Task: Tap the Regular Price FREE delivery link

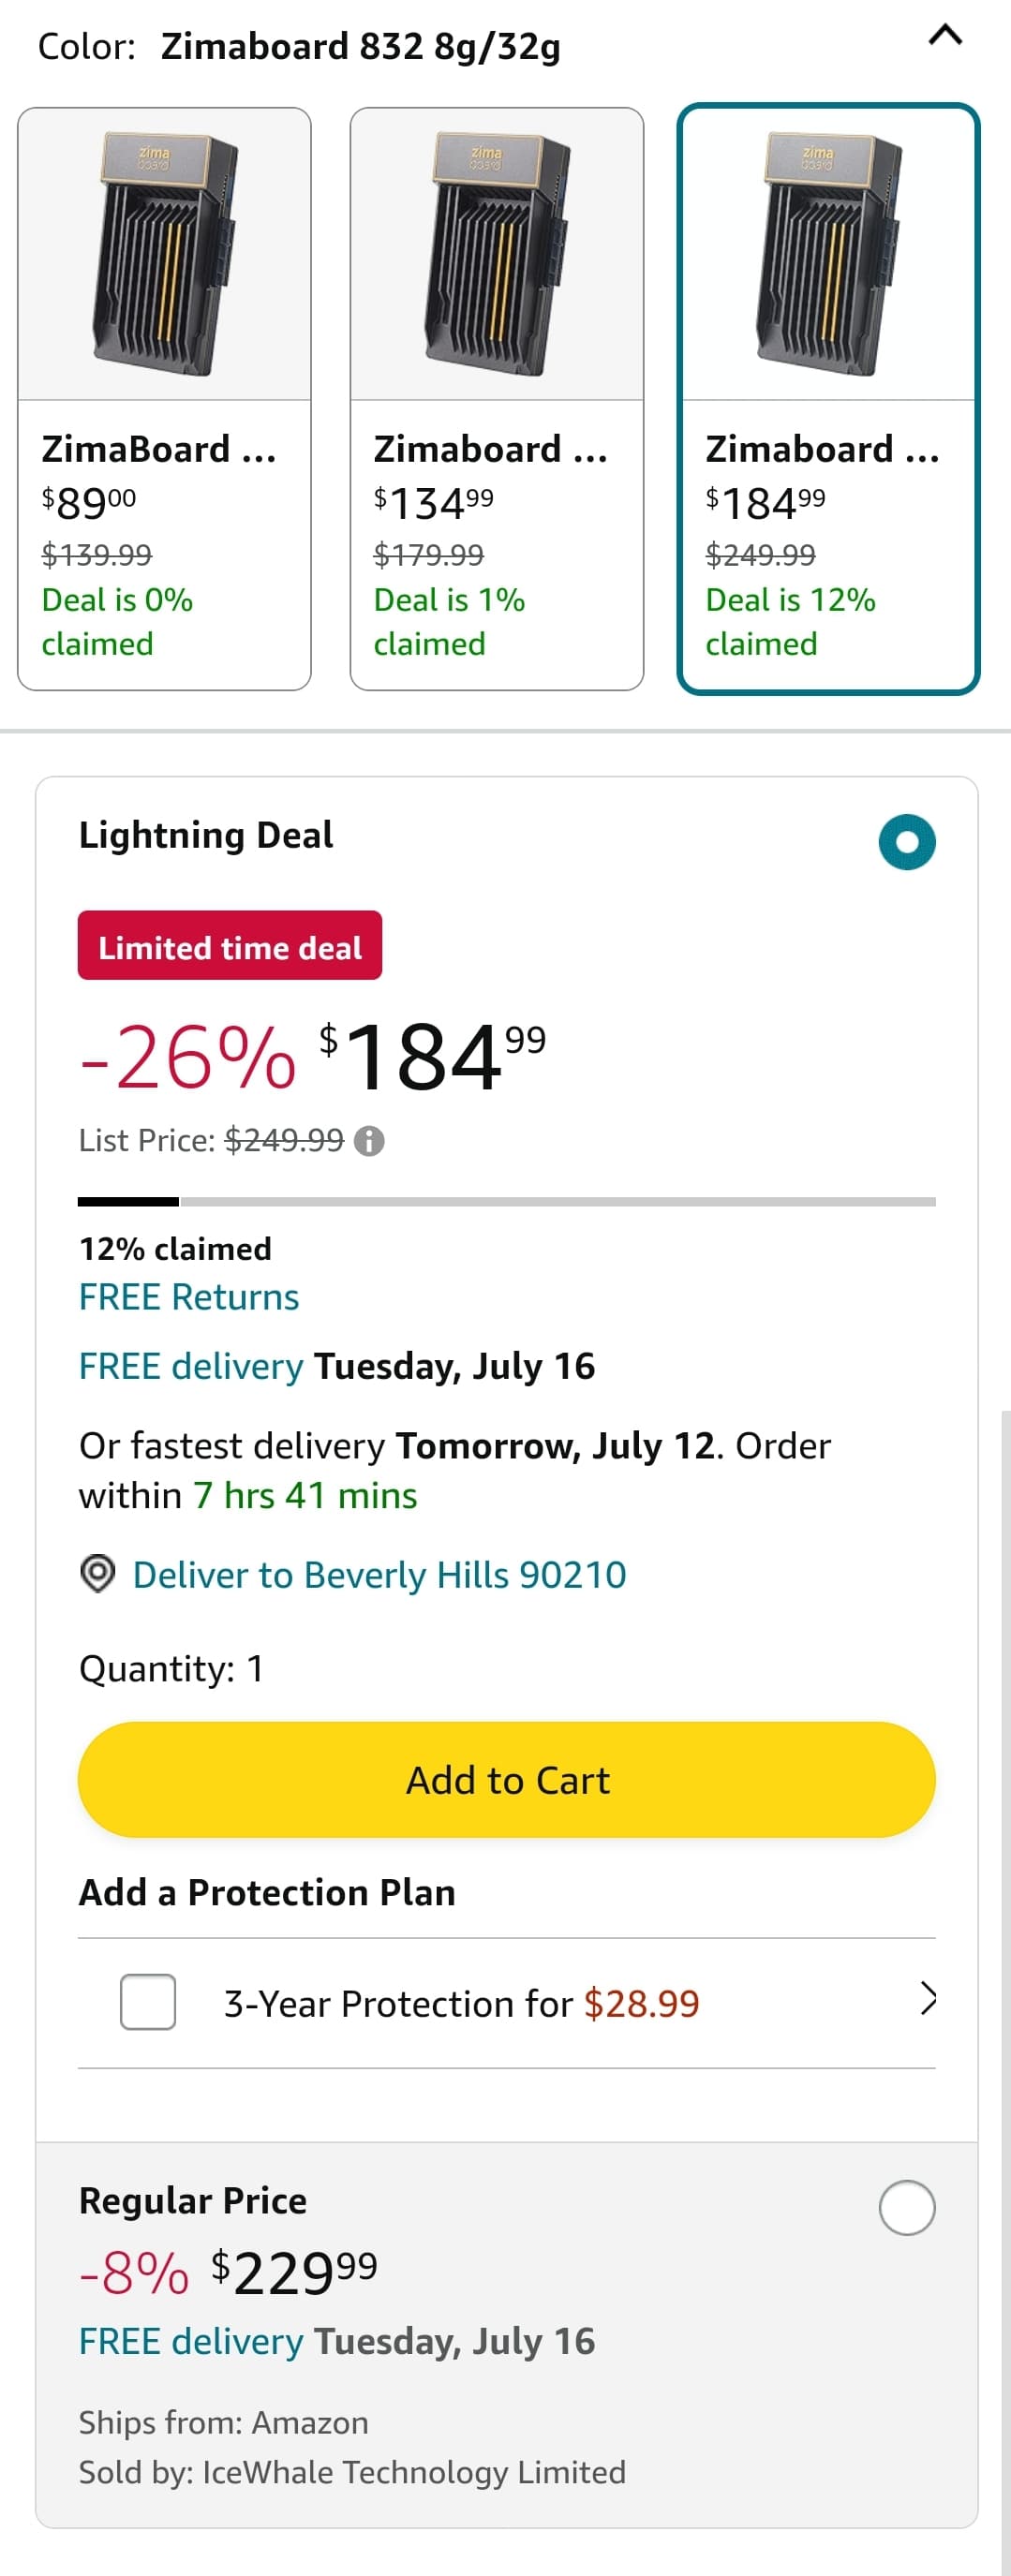Action: (x=191, y=2341)
